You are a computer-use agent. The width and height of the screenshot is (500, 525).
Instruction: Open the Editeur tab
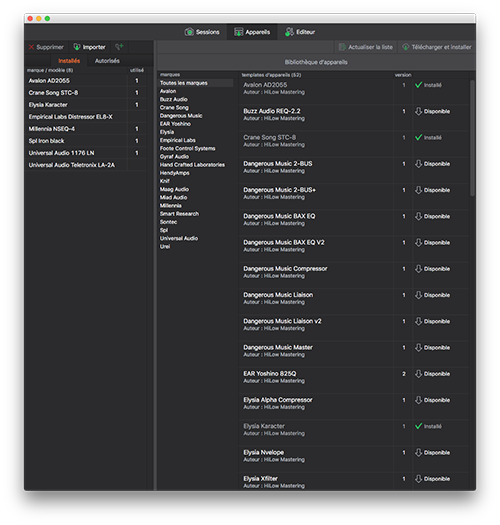click(300, 32)
